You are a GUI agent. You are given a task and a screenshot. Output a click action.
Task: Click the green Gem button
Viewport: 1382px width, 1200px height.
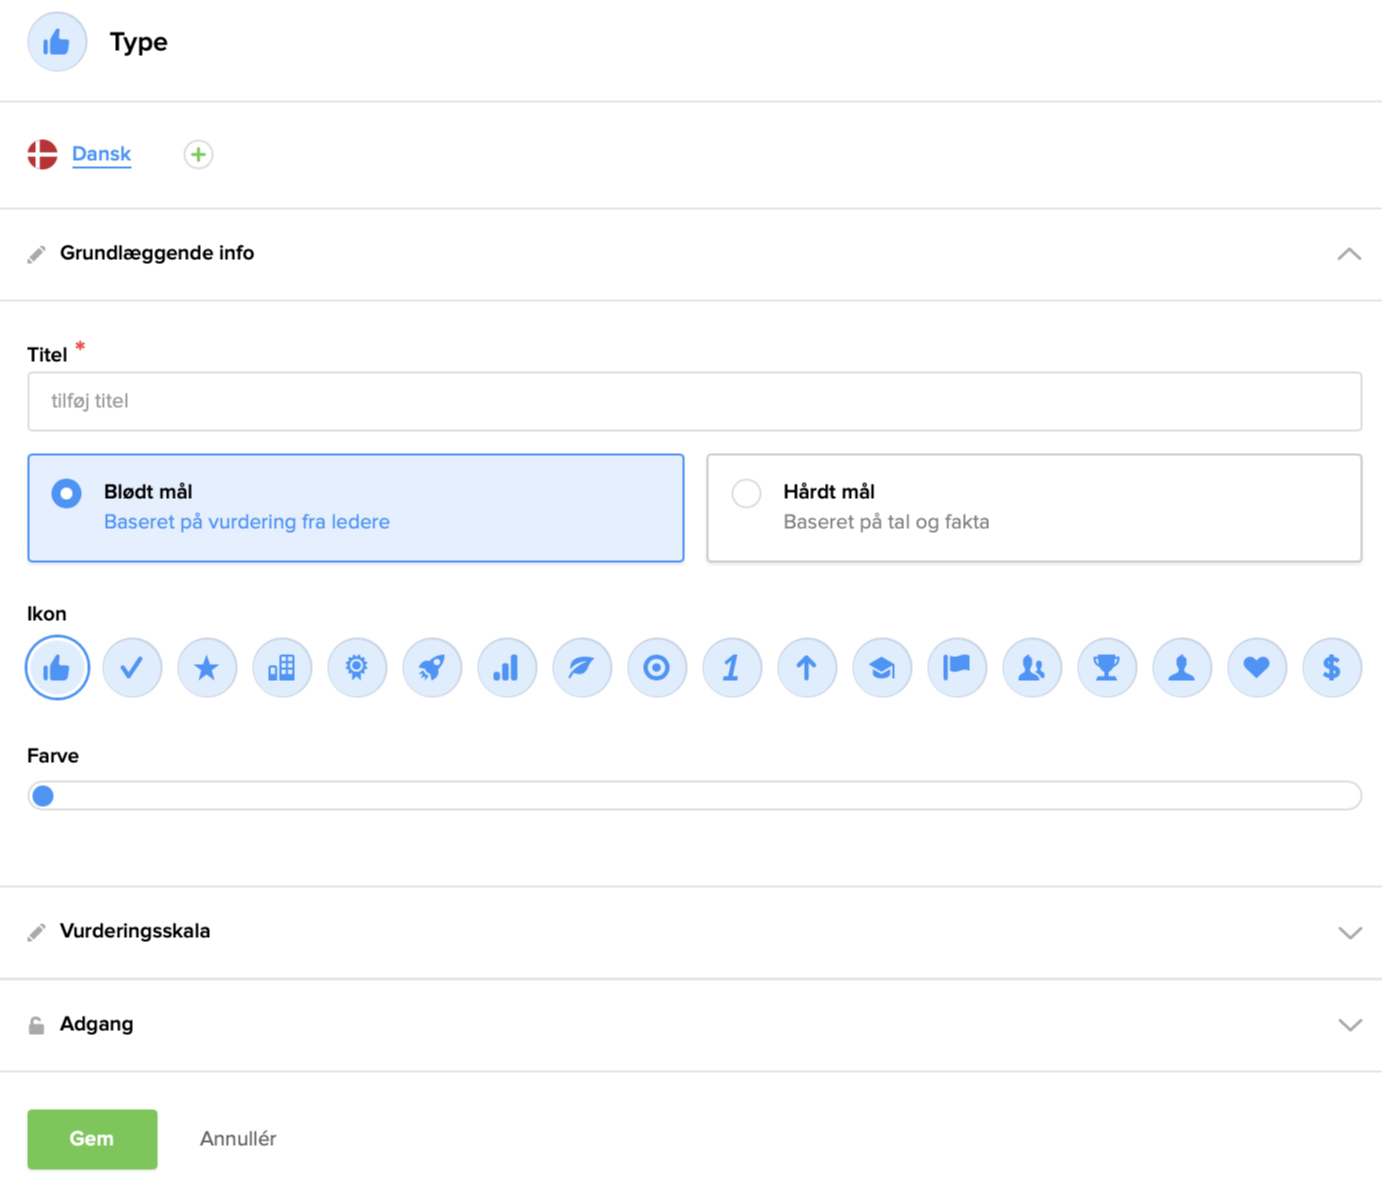pos(92,1139)
